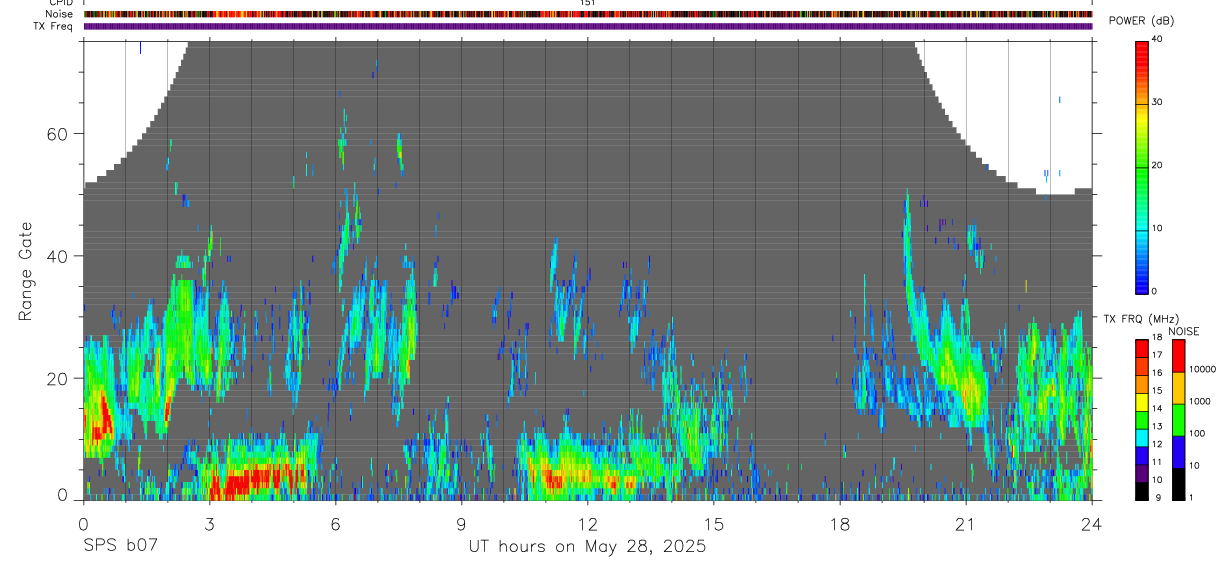The image size is (1228, 567).
Task: Click the POWER (dB) color bar
Action: pyautogui.click(x=1141, y=166)
